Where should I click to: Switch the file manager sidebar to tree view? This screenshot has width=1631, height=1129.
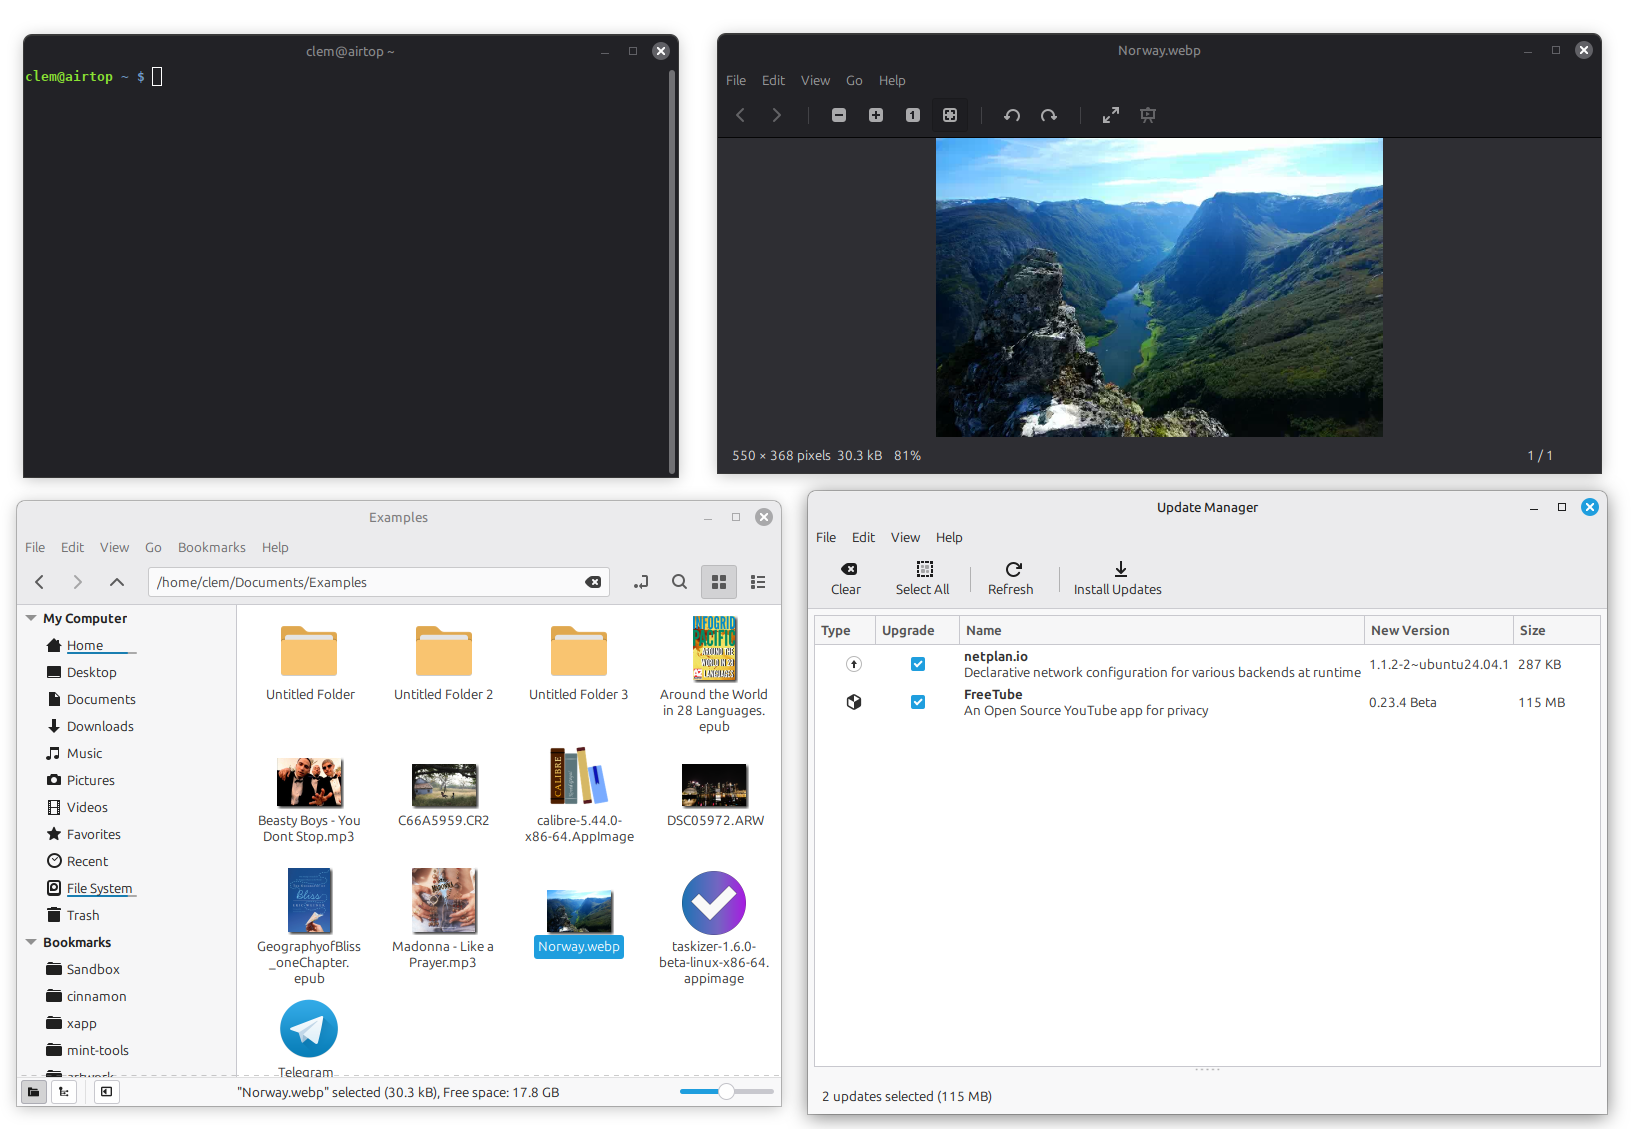tap(63, 1091)
